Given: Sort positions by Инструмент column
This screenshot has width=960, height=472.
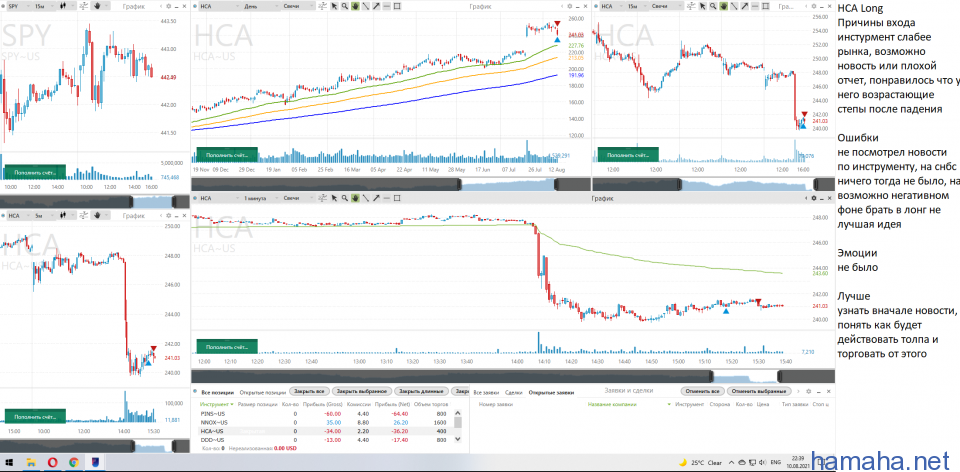Looking at the screenshot, I should point(217,404).
